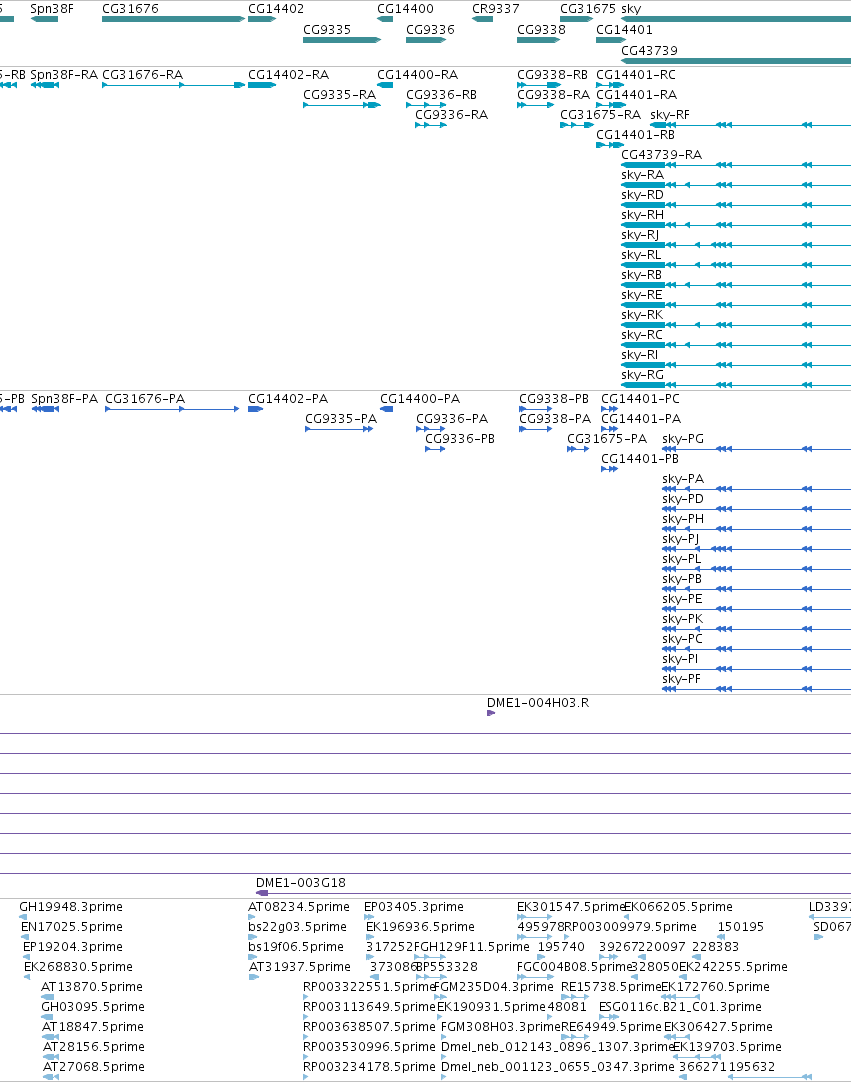The height and width of the screenshot is (1082, 851).
Task: Click EST AT31937.5prime
Action: (x=300, y=967)
